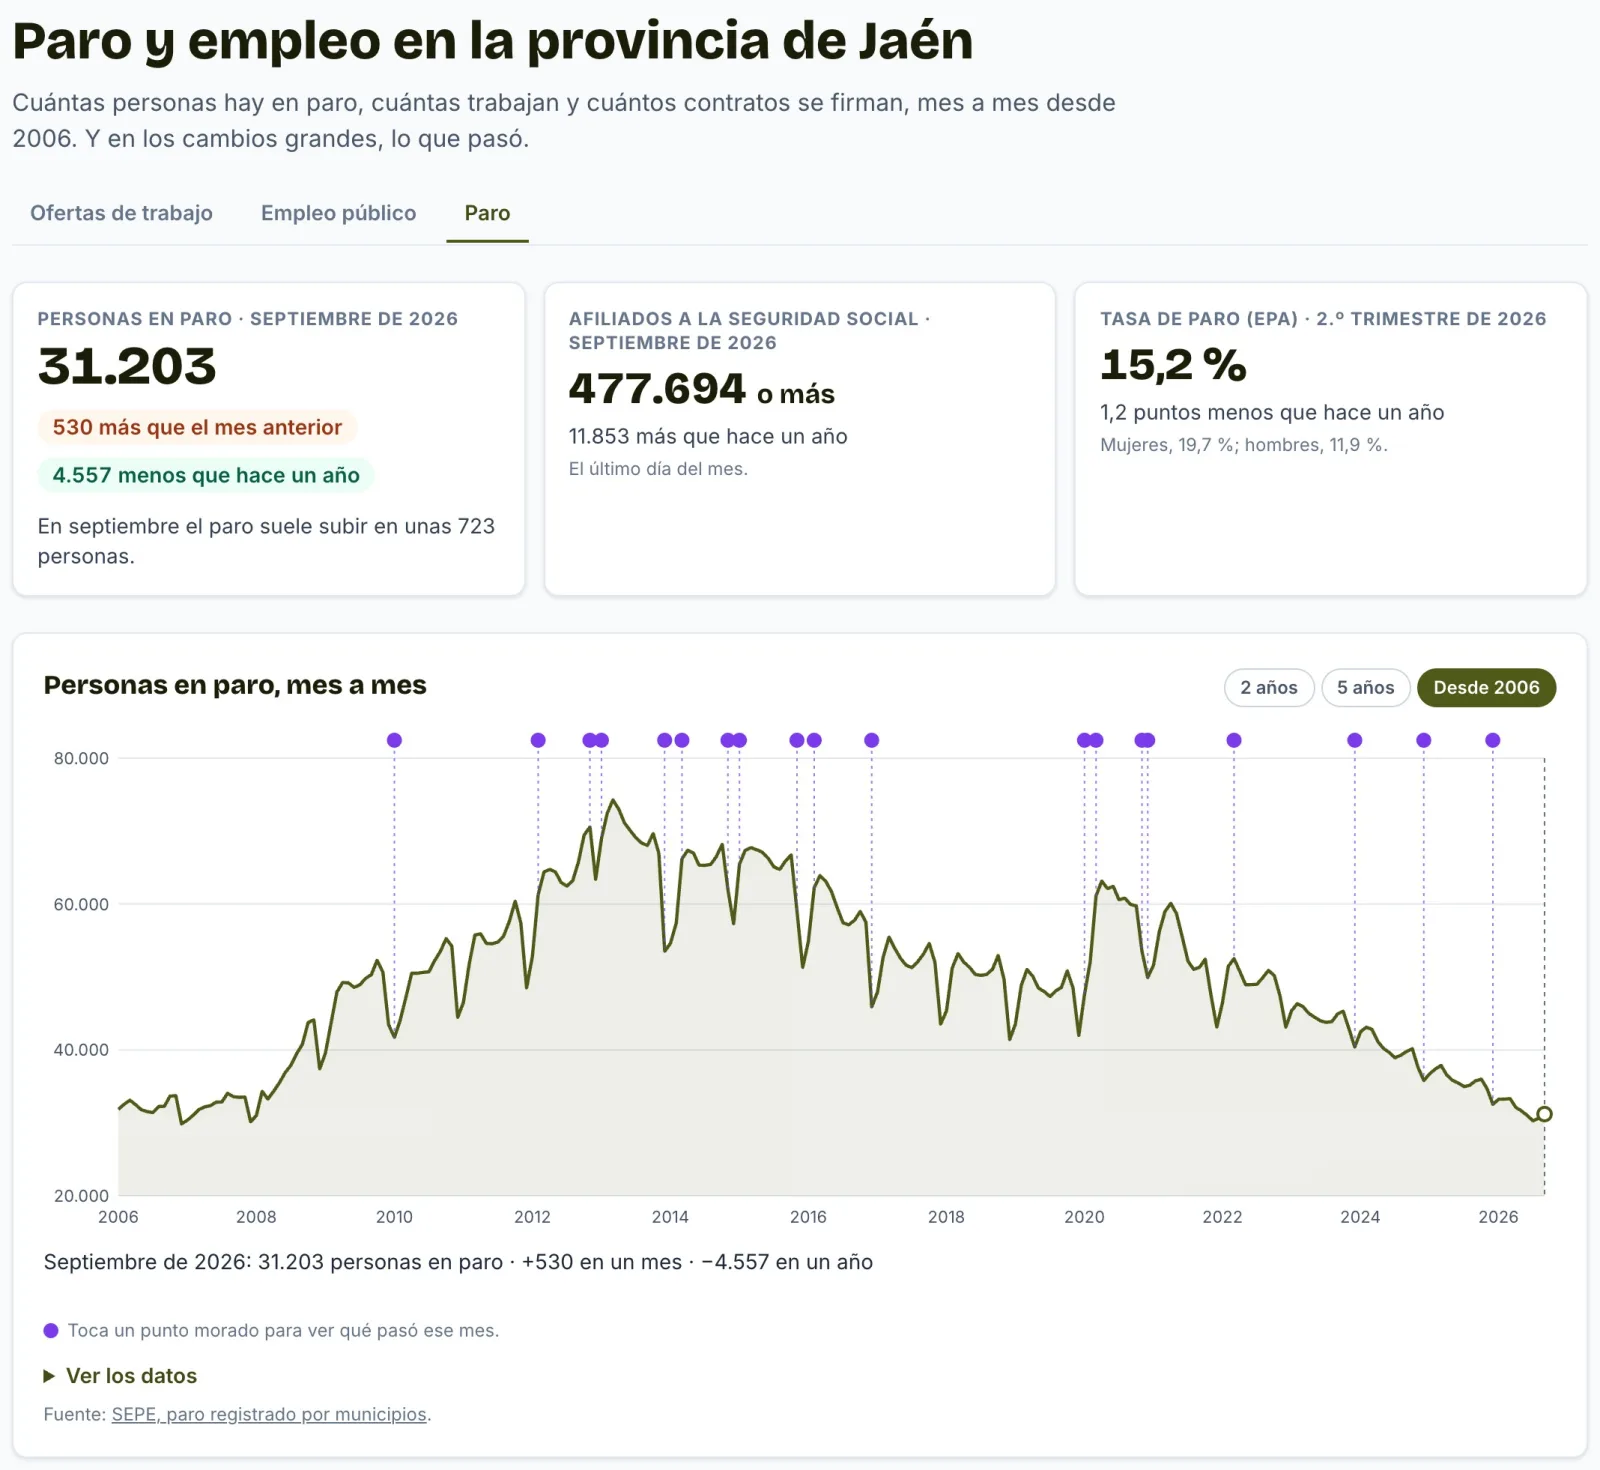Select the Desde 2006 range button
The image size is (1600, 1470).
[x=1486, y=687]
